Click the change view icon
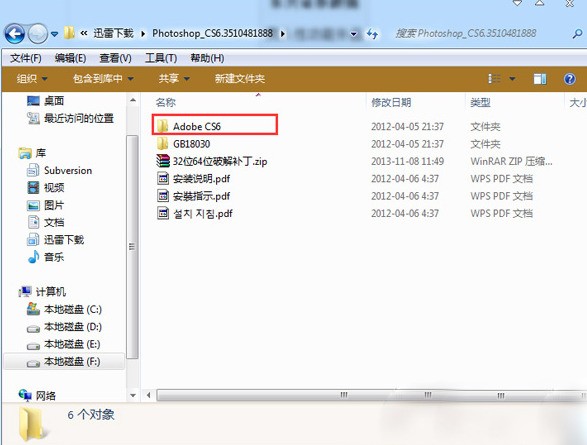The height and width of the screenshot is (445, 587). coord(495,79)
